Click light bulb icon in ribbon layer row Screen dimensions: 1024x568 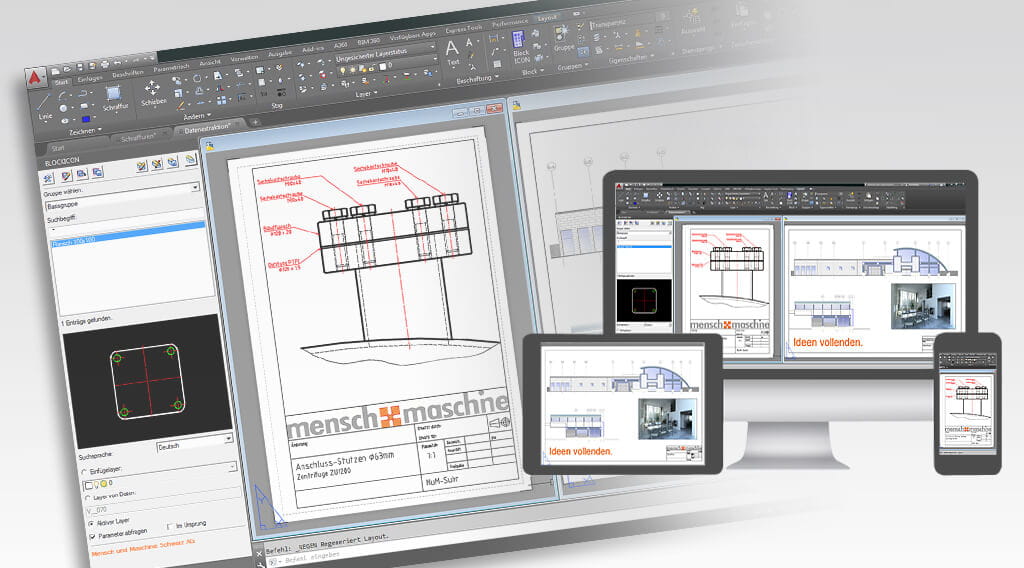pyautogui.click(x=342, y=70)
